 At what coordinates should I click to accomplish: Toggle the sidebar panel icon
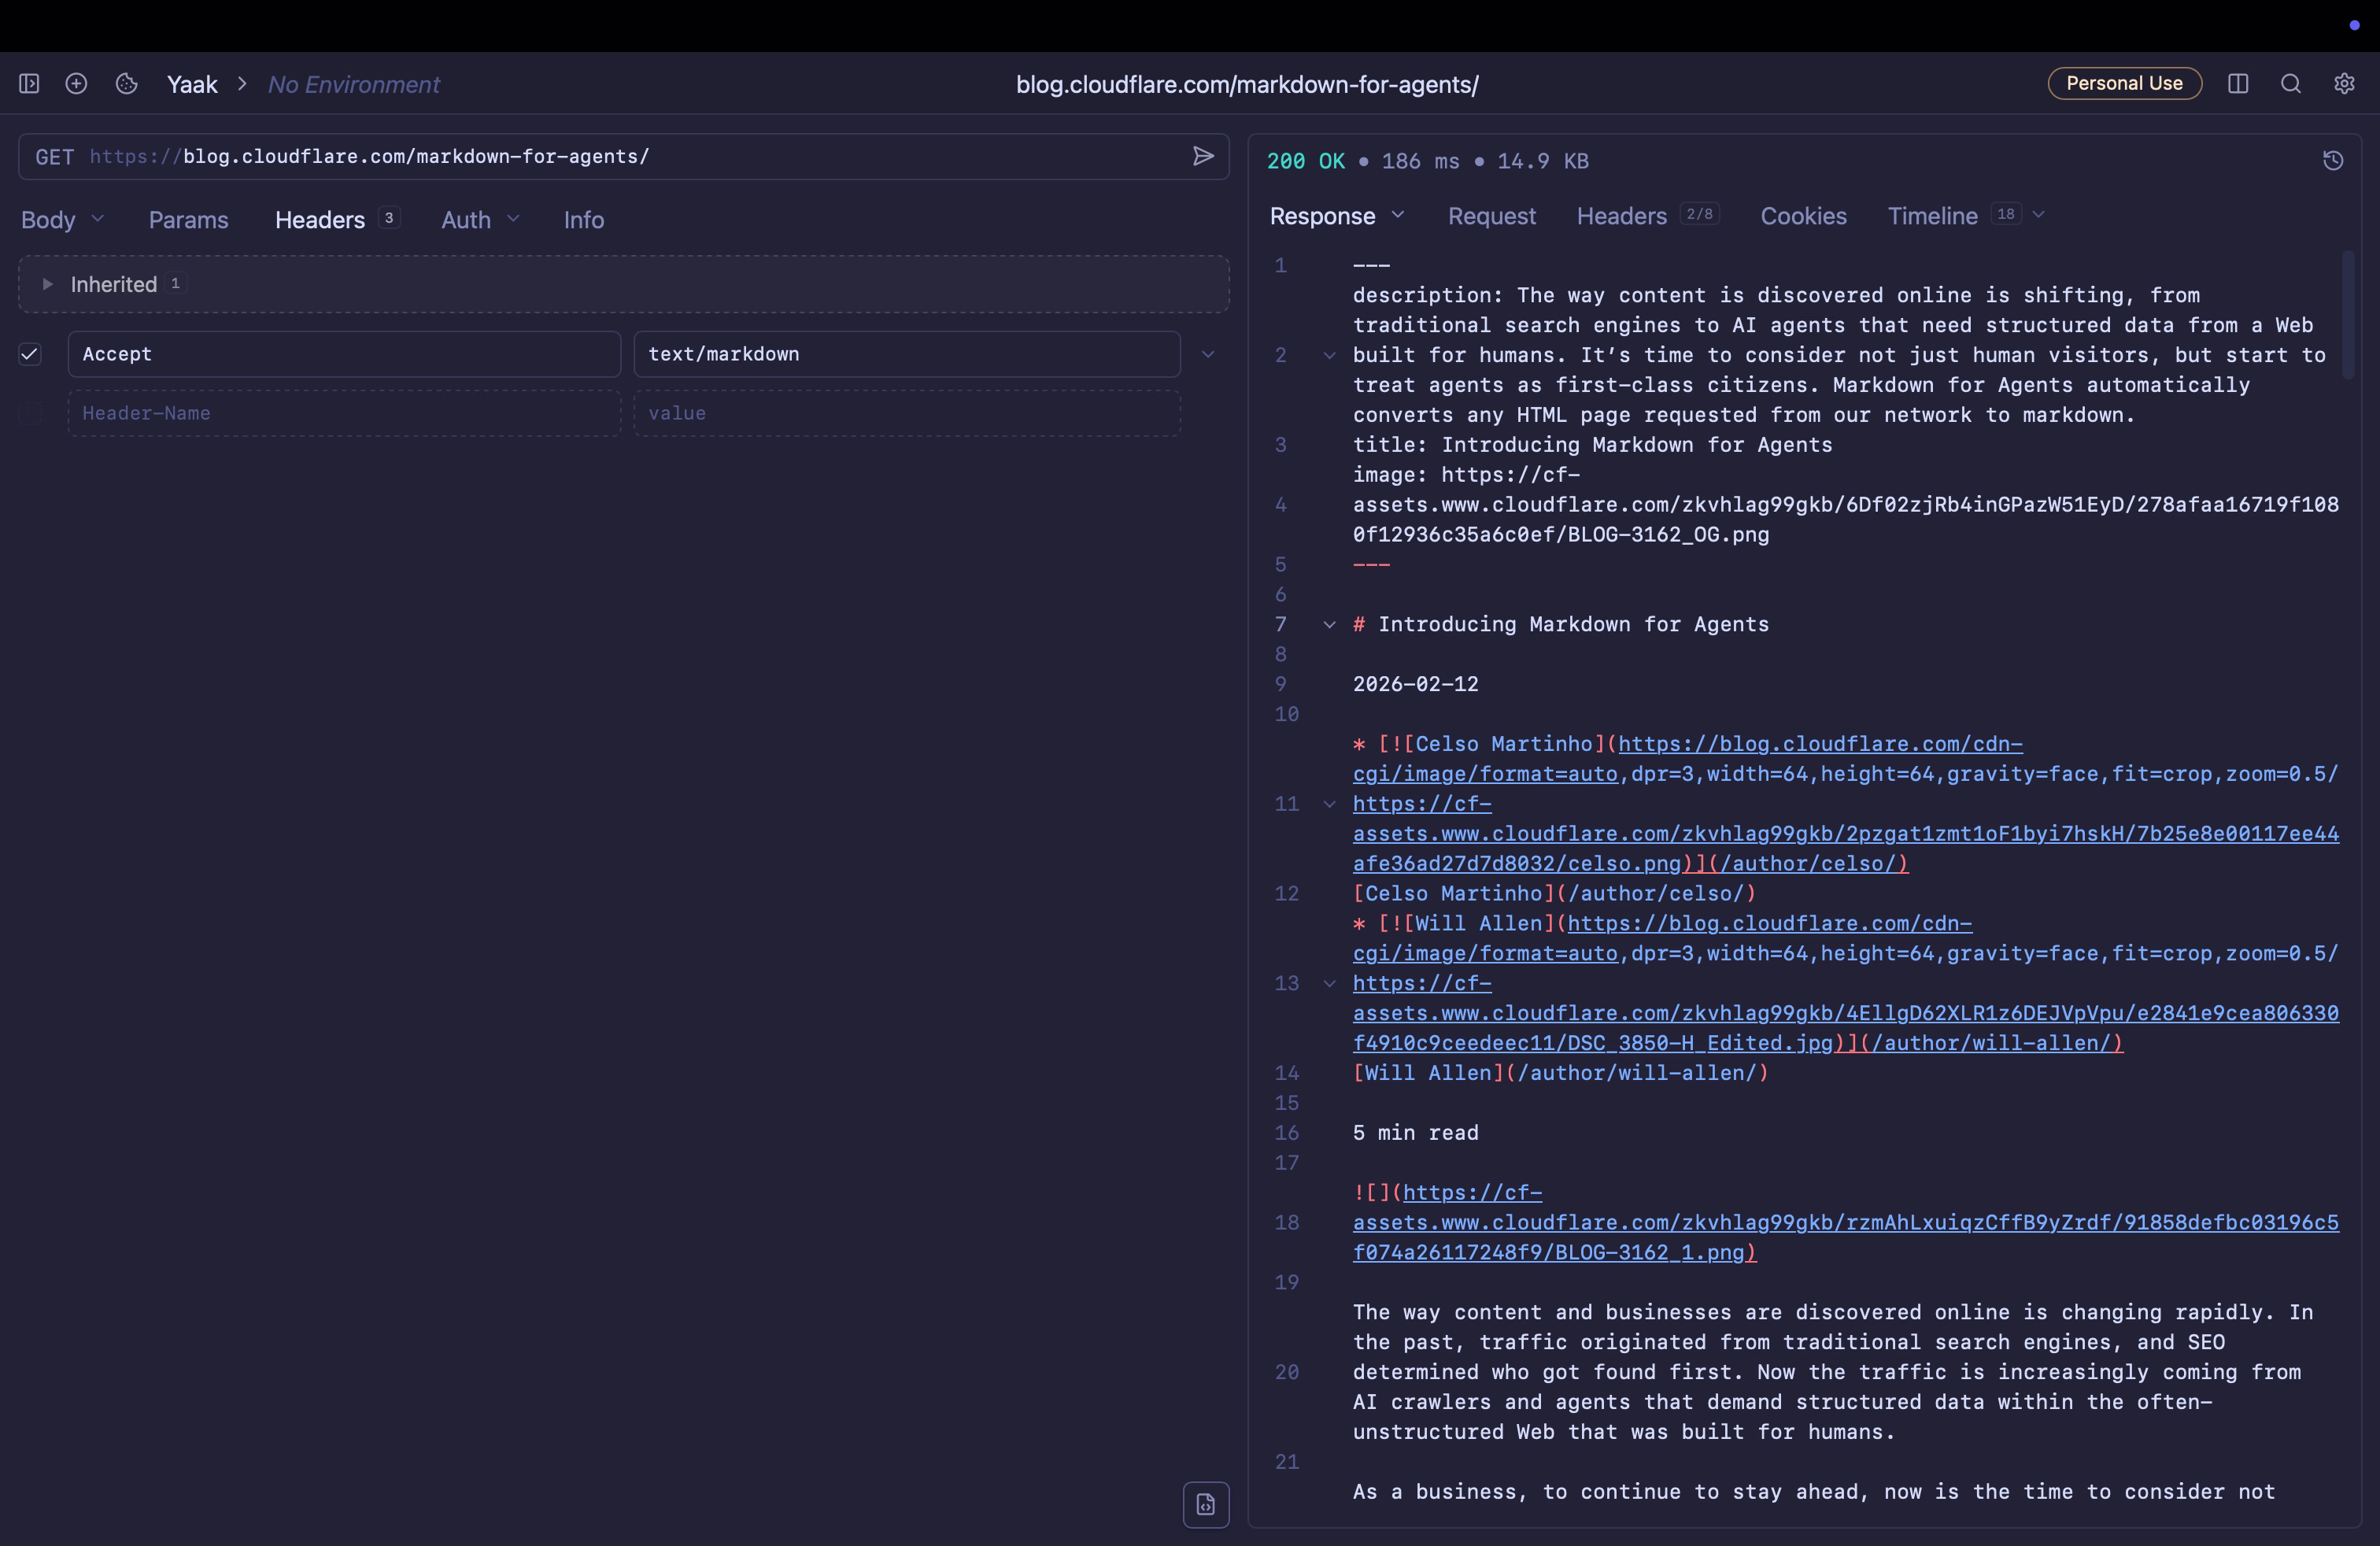tap(29, 84)
